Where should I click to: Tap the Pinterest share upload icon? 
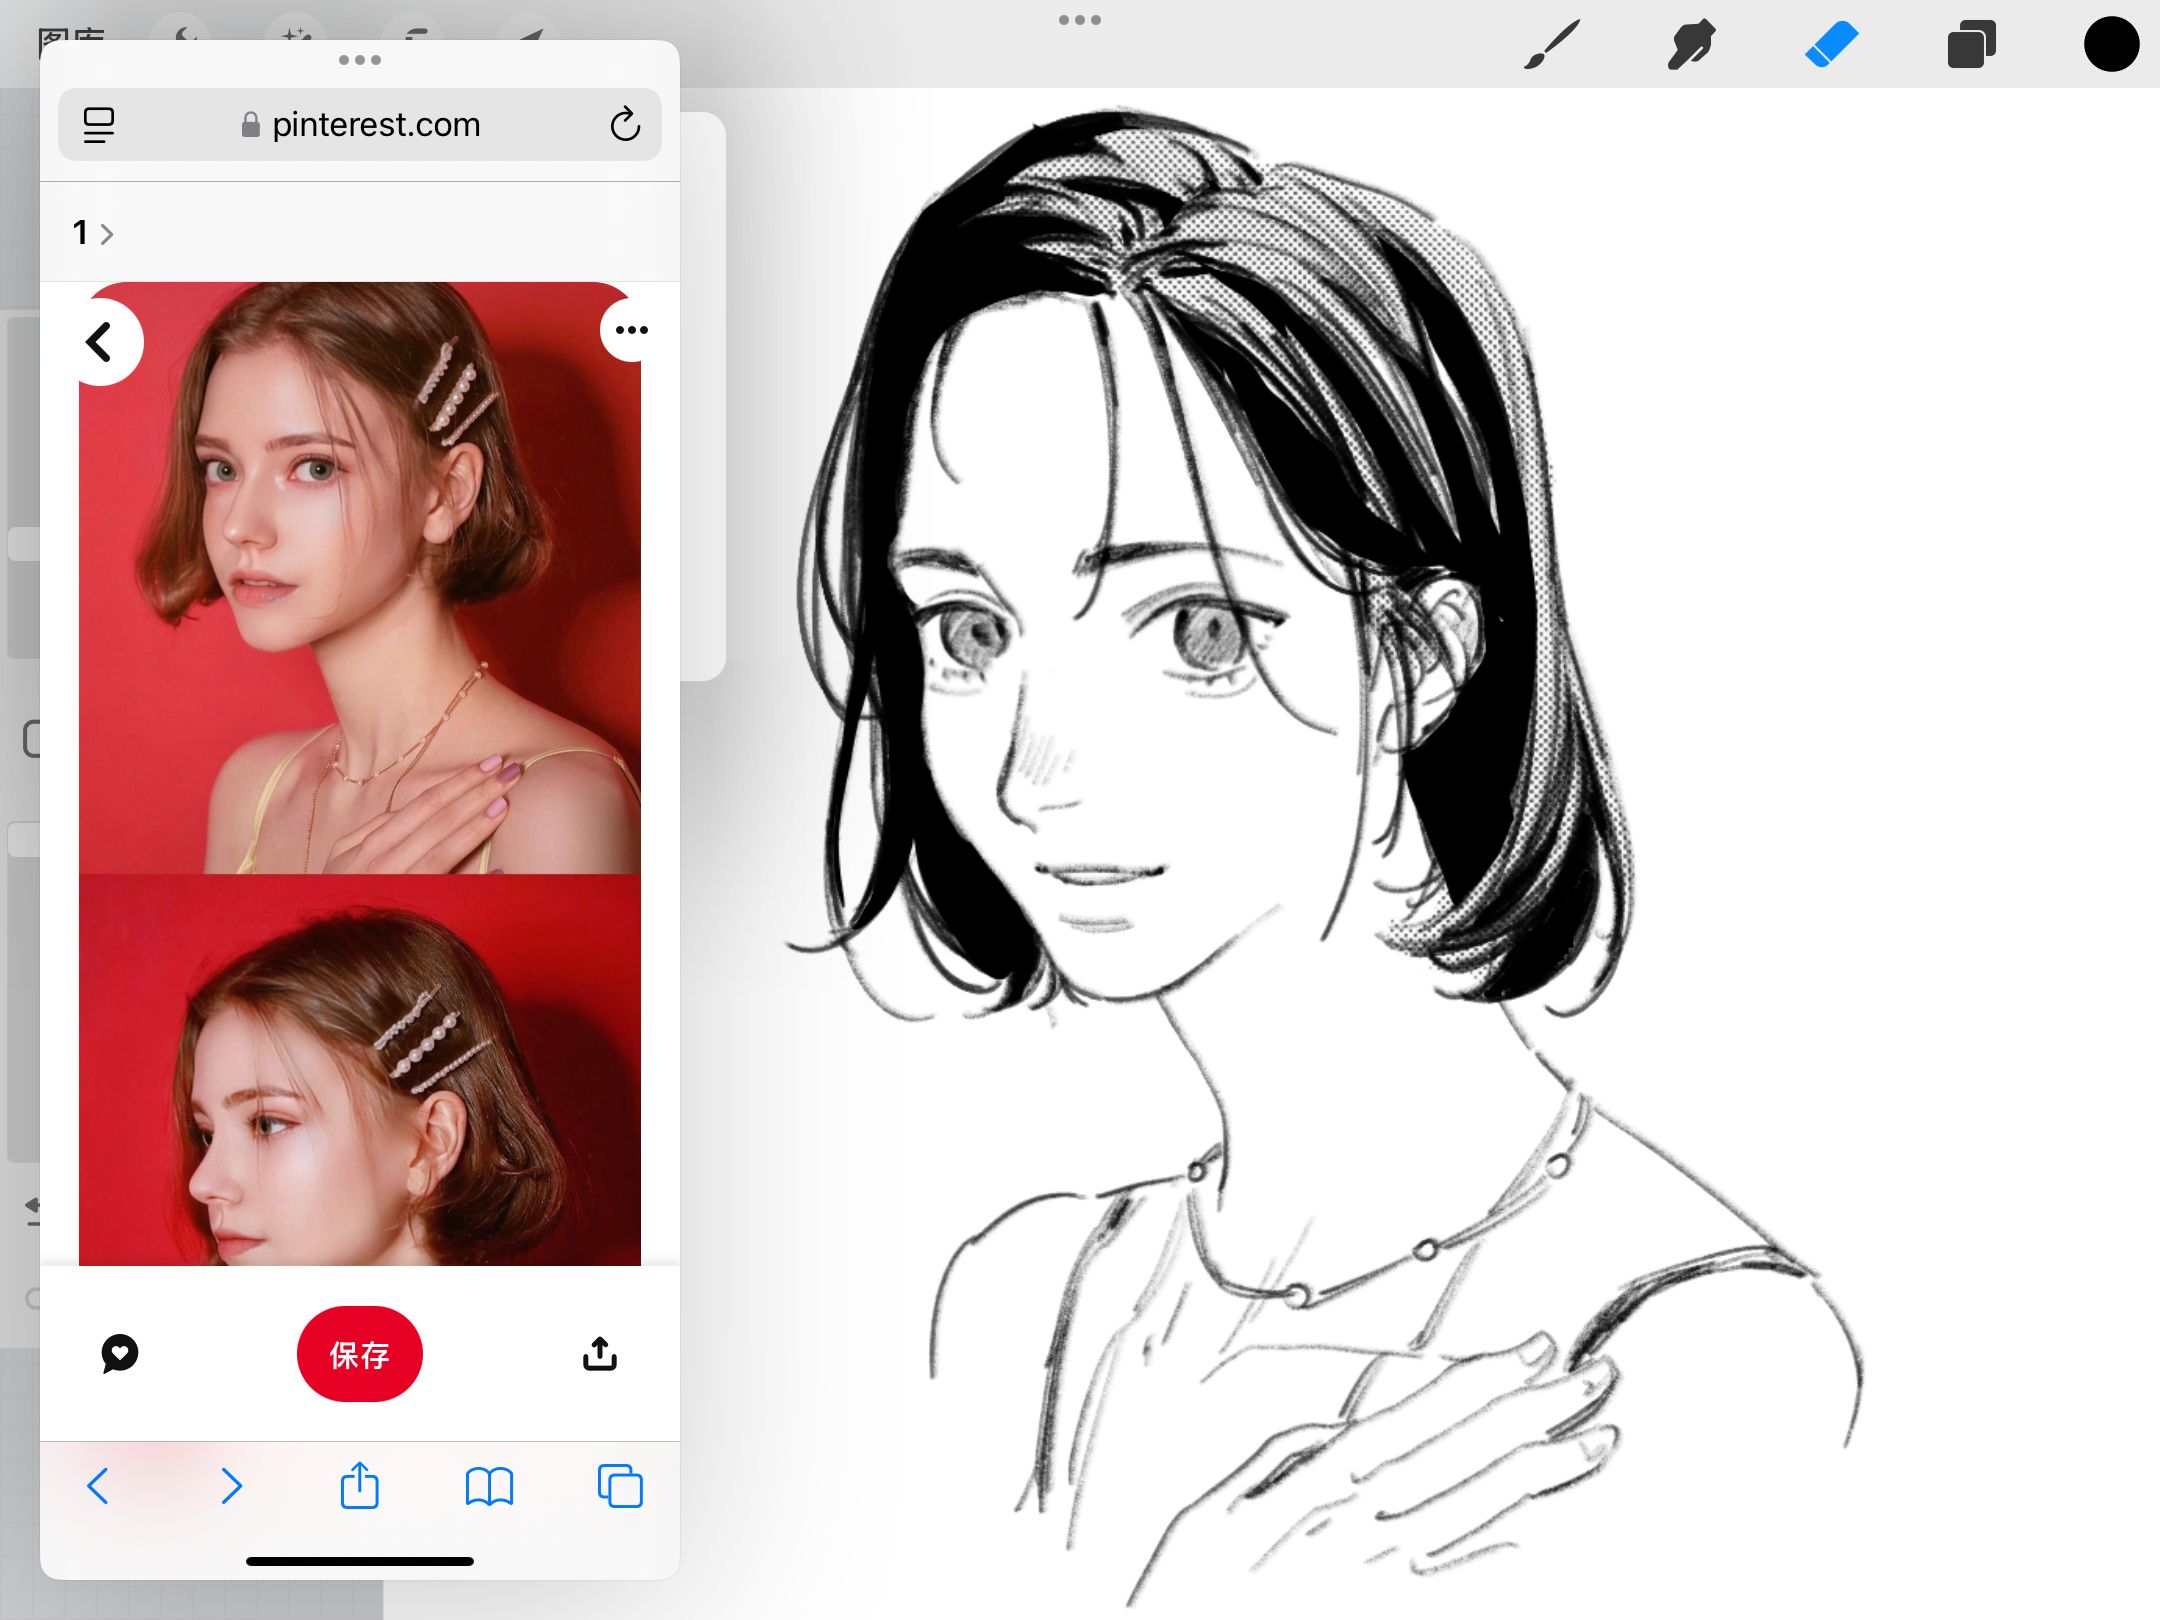point(599,1354)
